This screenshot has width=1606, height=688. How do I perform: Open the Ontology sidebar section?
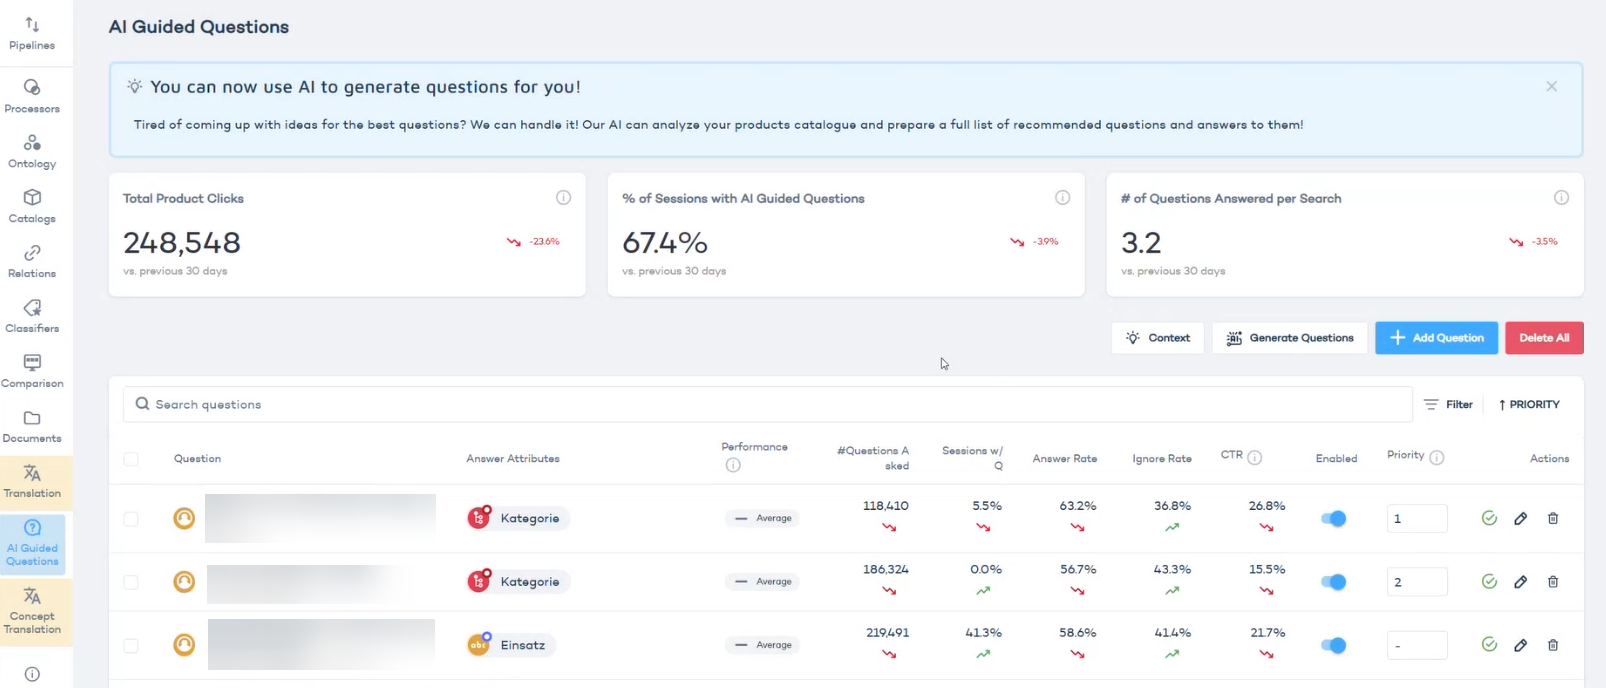(32, 152)
